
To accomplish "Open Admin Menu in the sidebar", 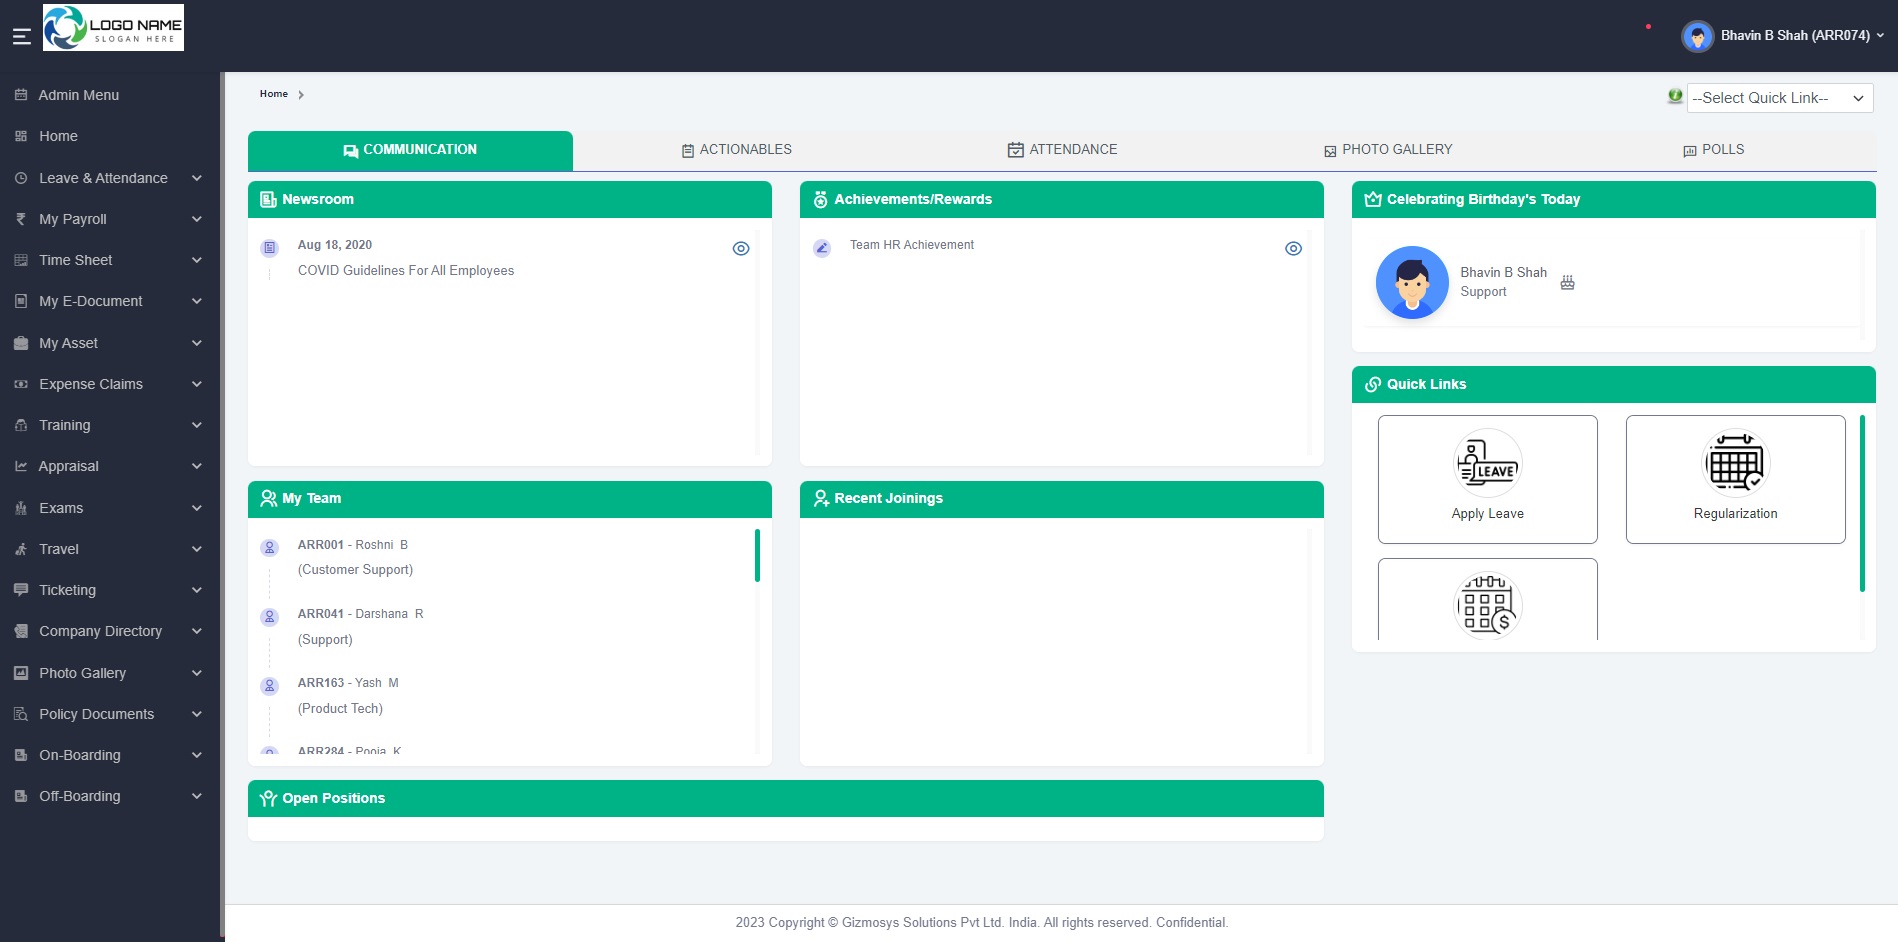I will 78,95.
